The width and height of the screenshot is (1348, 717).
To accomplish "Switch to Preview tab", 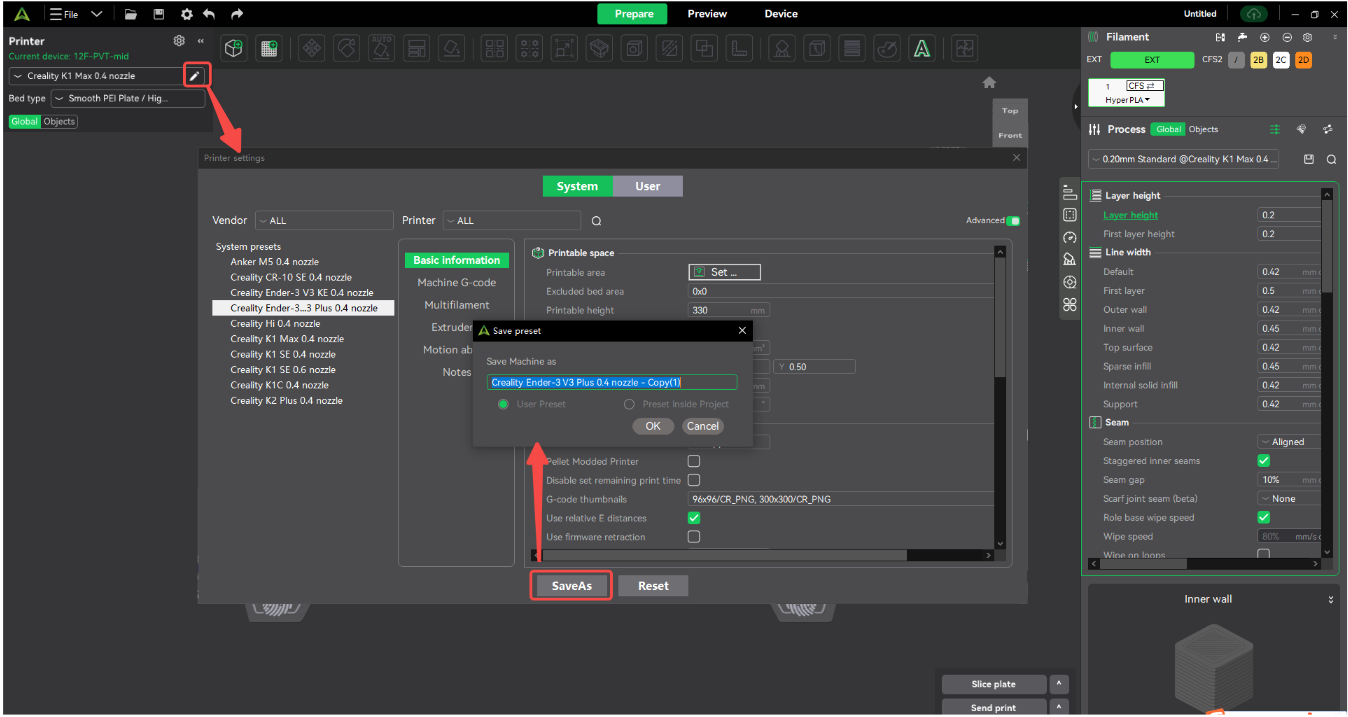I will (x=707, y=14).
